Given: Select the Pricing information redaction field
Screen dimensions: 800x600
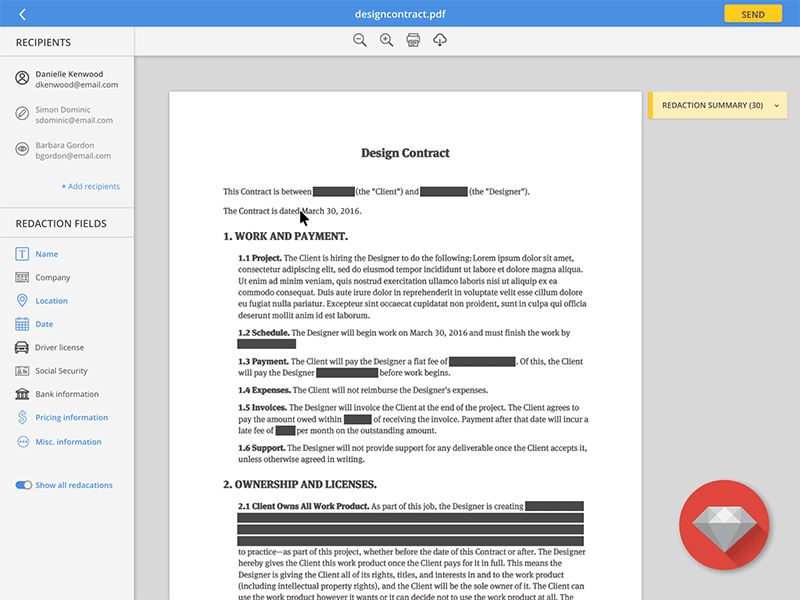Looking at the screenshot, I should tap(62, 418).
